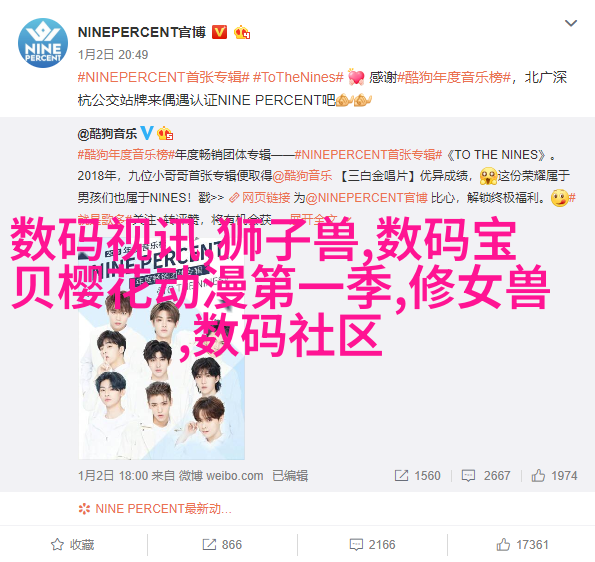
Task: Click the blue verified V badge next to @酷狗音乐
Action: tap(147, 133)
